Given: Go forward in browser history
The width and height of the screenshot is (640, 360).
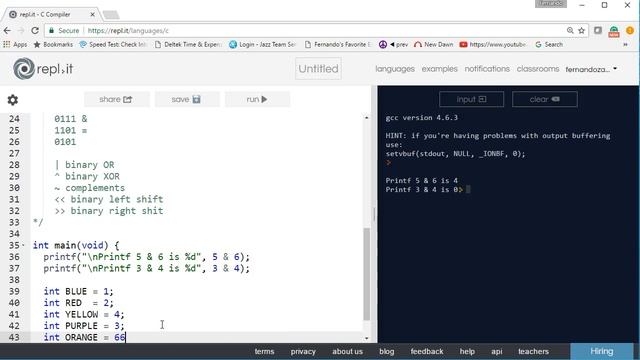Looking at the screenshot, I should (x=21, y=31).
